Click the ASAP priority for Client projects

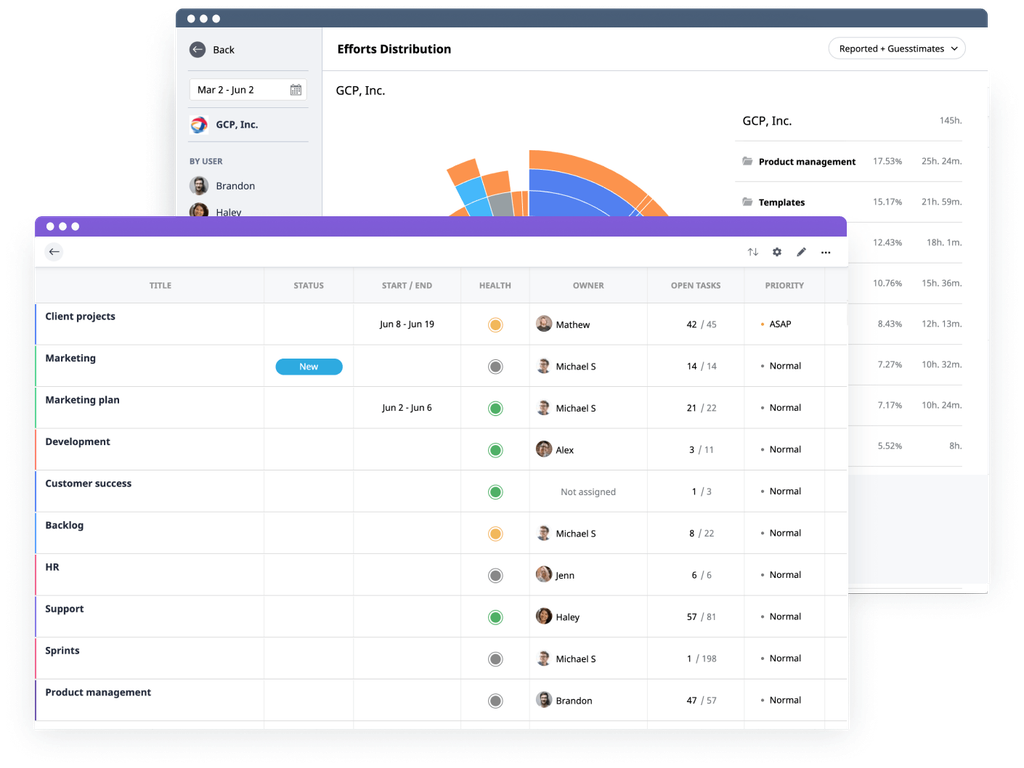(776, 324)
